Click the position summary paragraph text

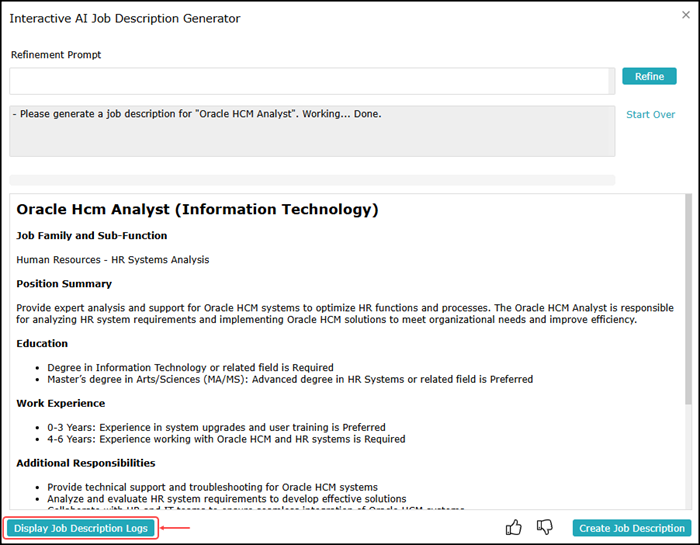345,314
